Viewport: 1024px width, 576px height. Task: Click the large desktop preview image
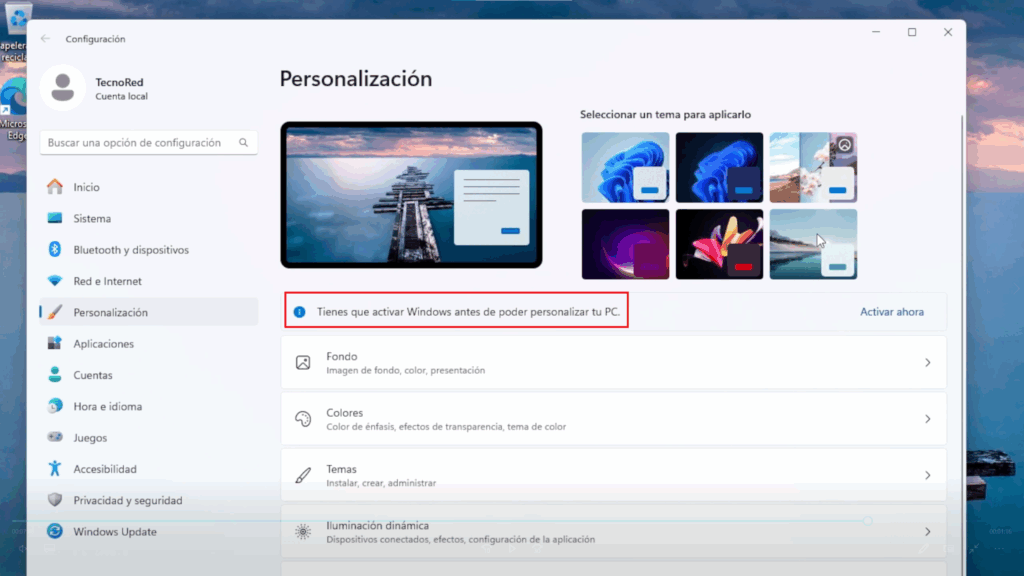click(411, 195)
